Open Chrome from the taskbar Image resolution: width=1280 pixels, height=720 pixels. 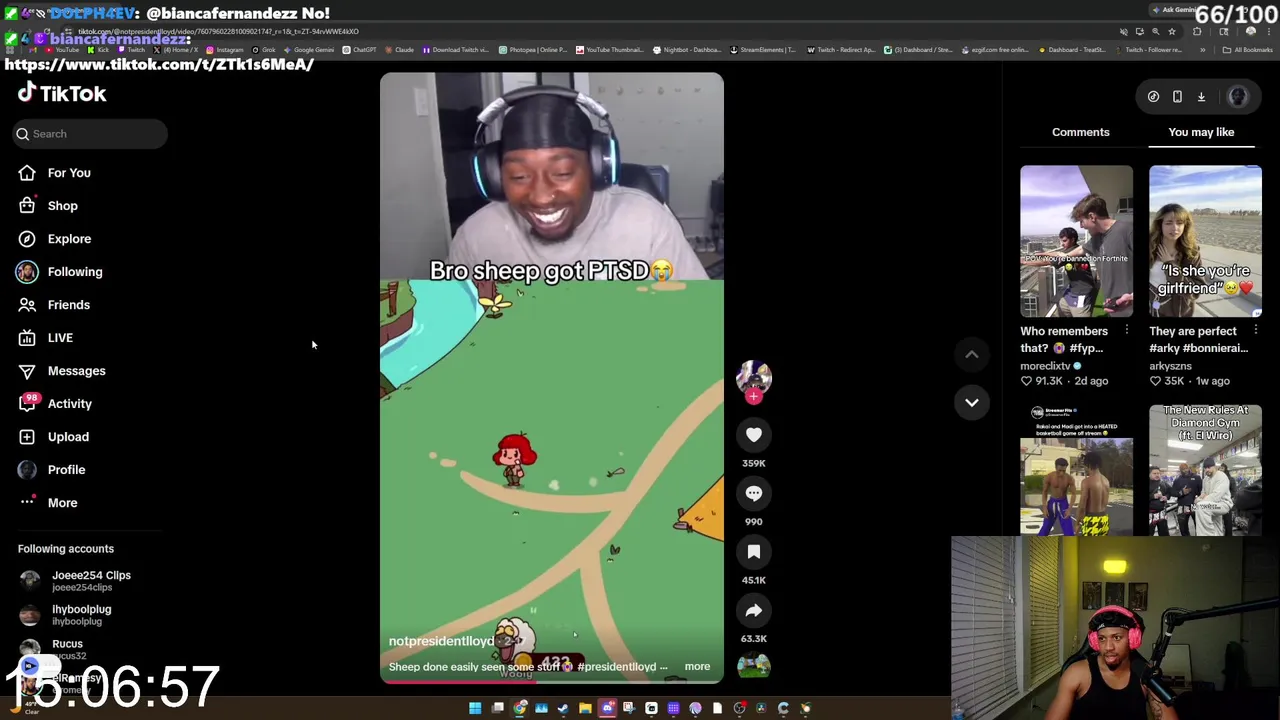519,708
